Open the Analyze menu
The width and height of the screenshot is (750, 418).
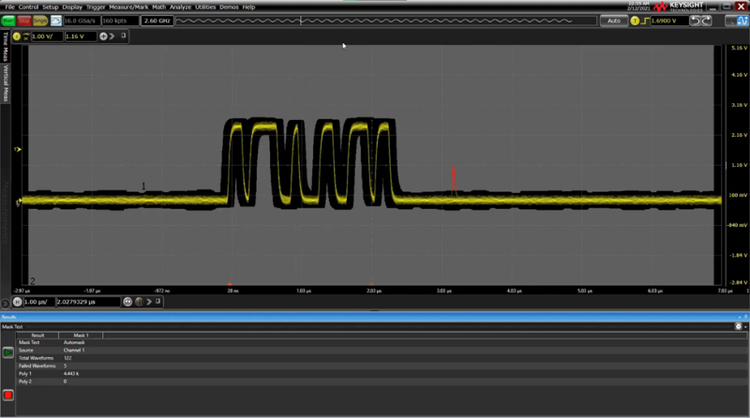click(180, 6)
